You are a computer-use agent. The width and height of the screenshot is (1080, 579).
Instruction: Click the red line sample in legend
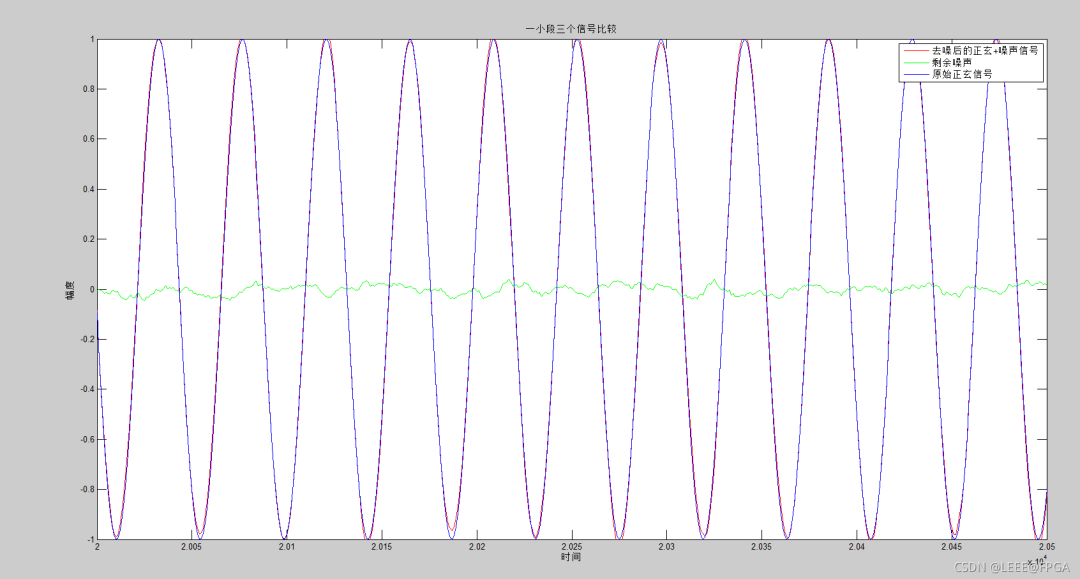tap(915, 50)
